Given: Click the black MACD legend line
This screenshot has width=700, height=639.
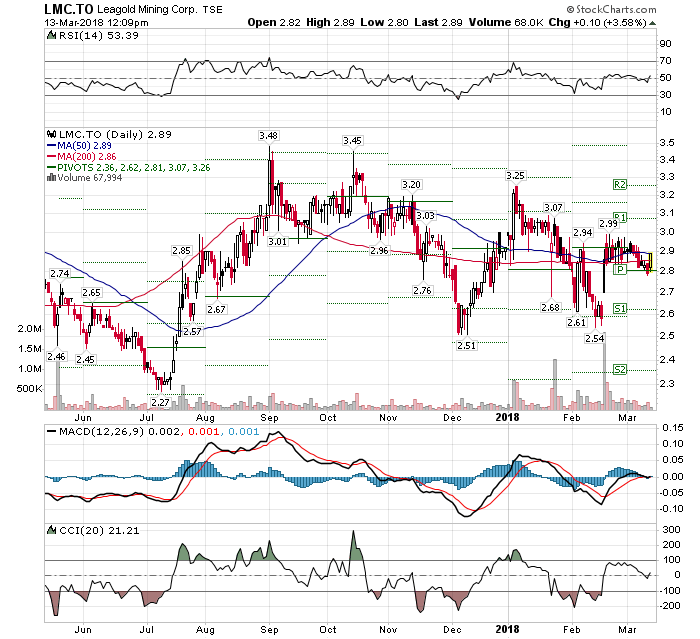Looking at the screenshot, I should pos(52,432).
